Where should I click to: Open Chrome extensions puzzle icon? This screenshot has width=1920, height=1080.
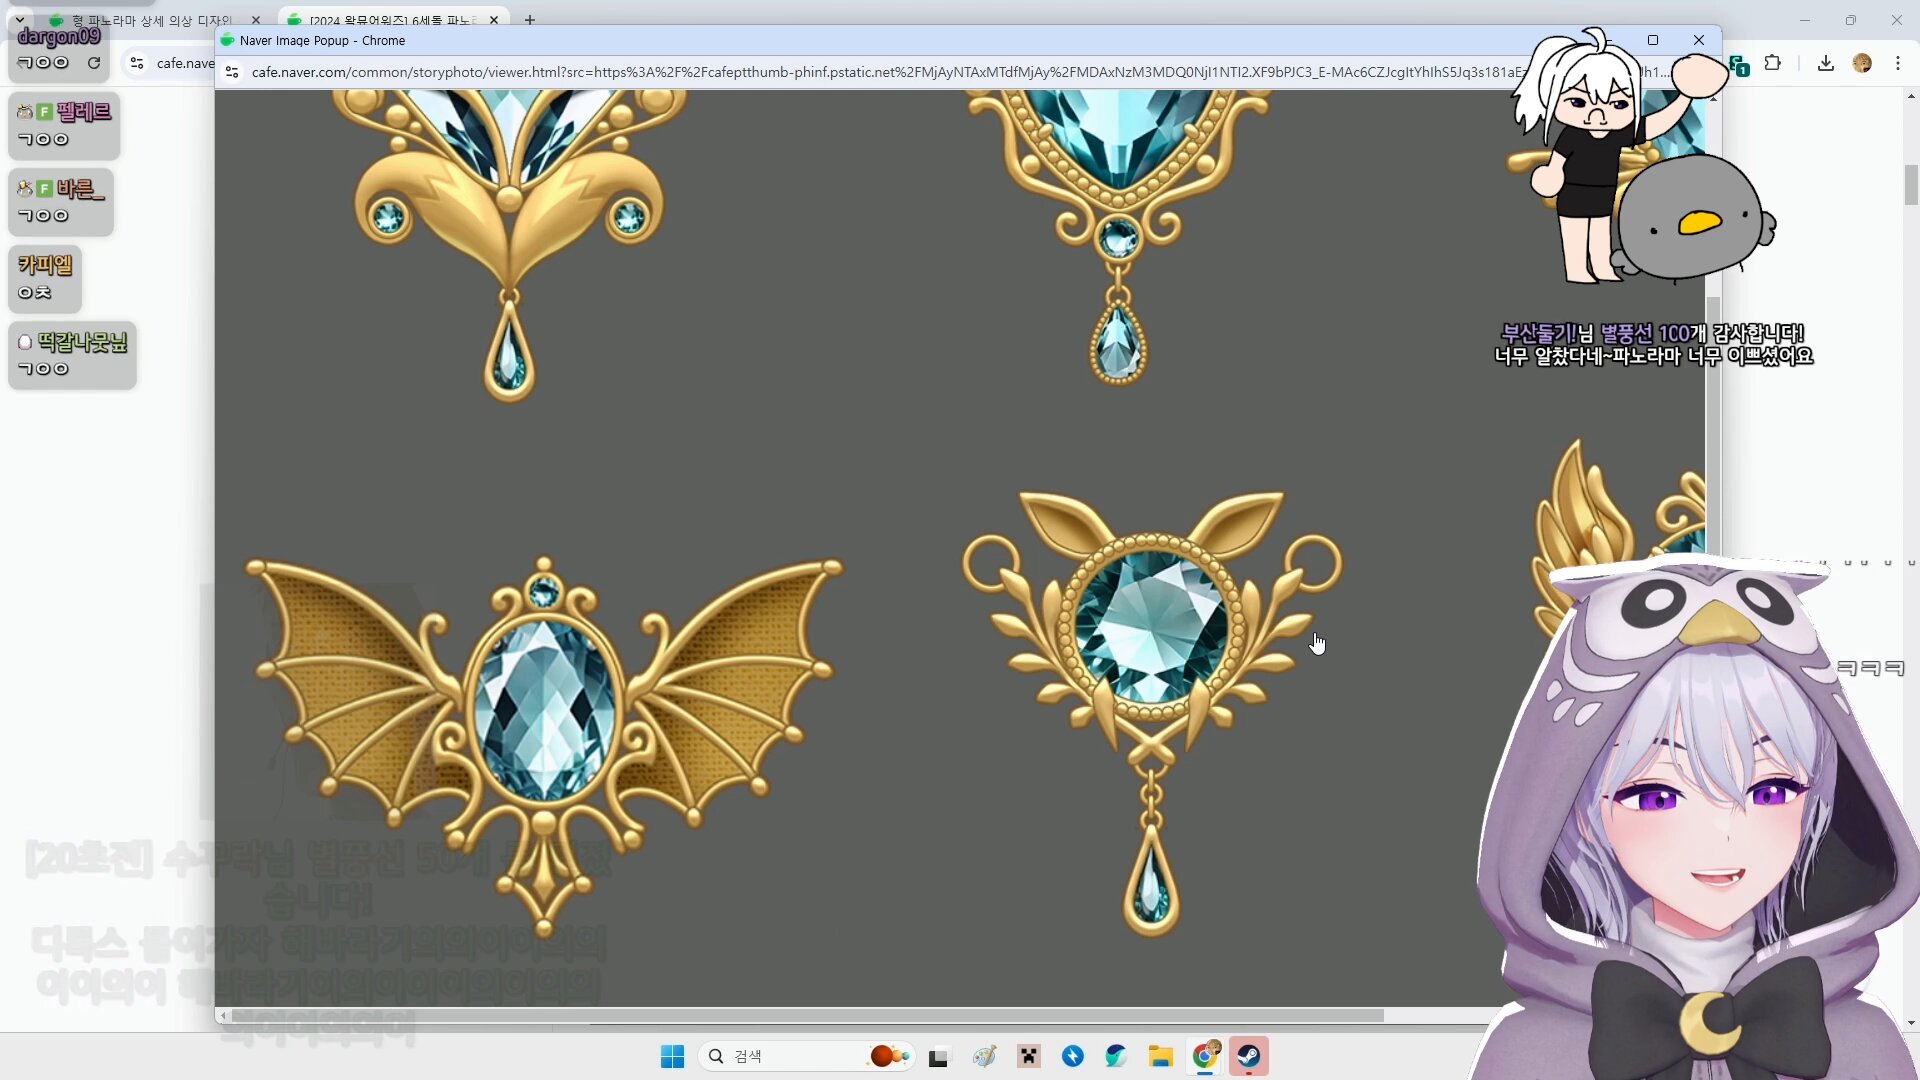pos(1772,63)
